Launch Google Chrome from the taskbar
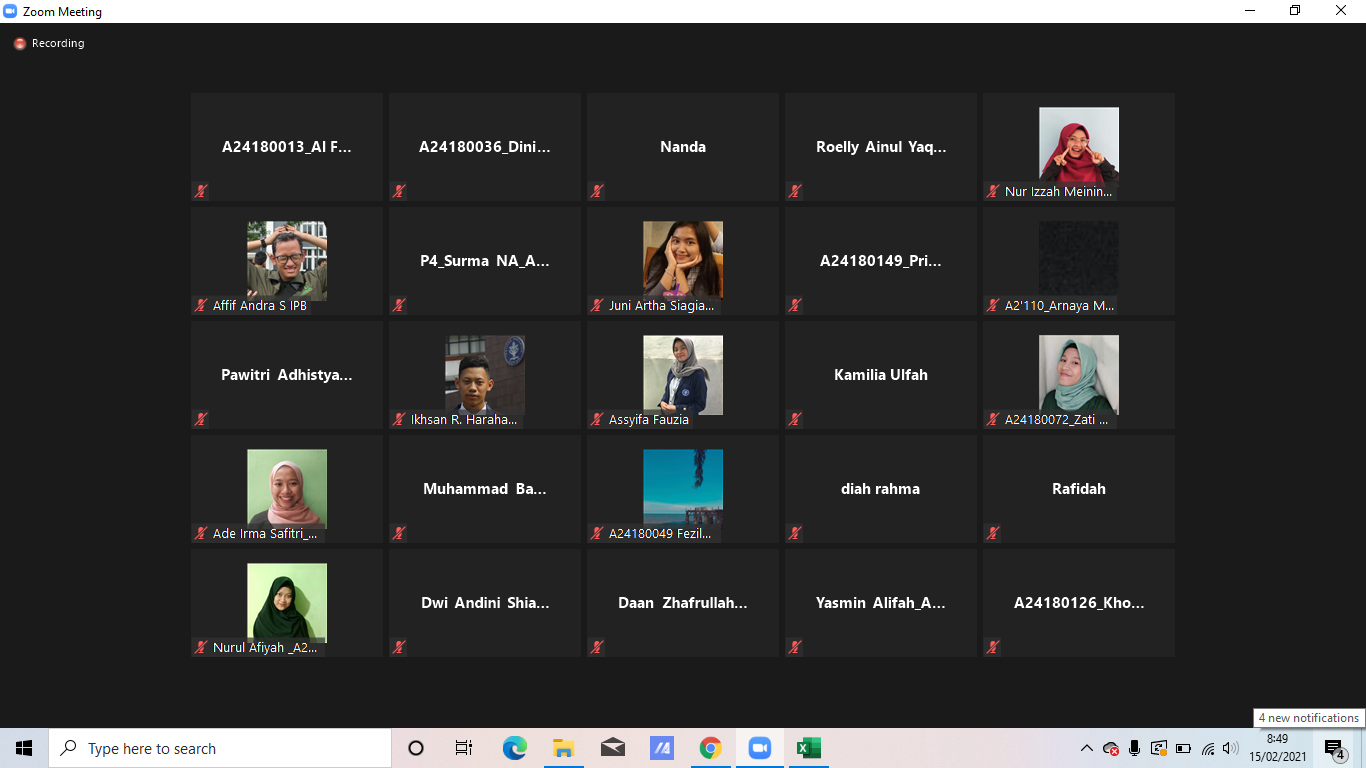This screenshot has height=768, width=1366. click(x=710, y=748)
